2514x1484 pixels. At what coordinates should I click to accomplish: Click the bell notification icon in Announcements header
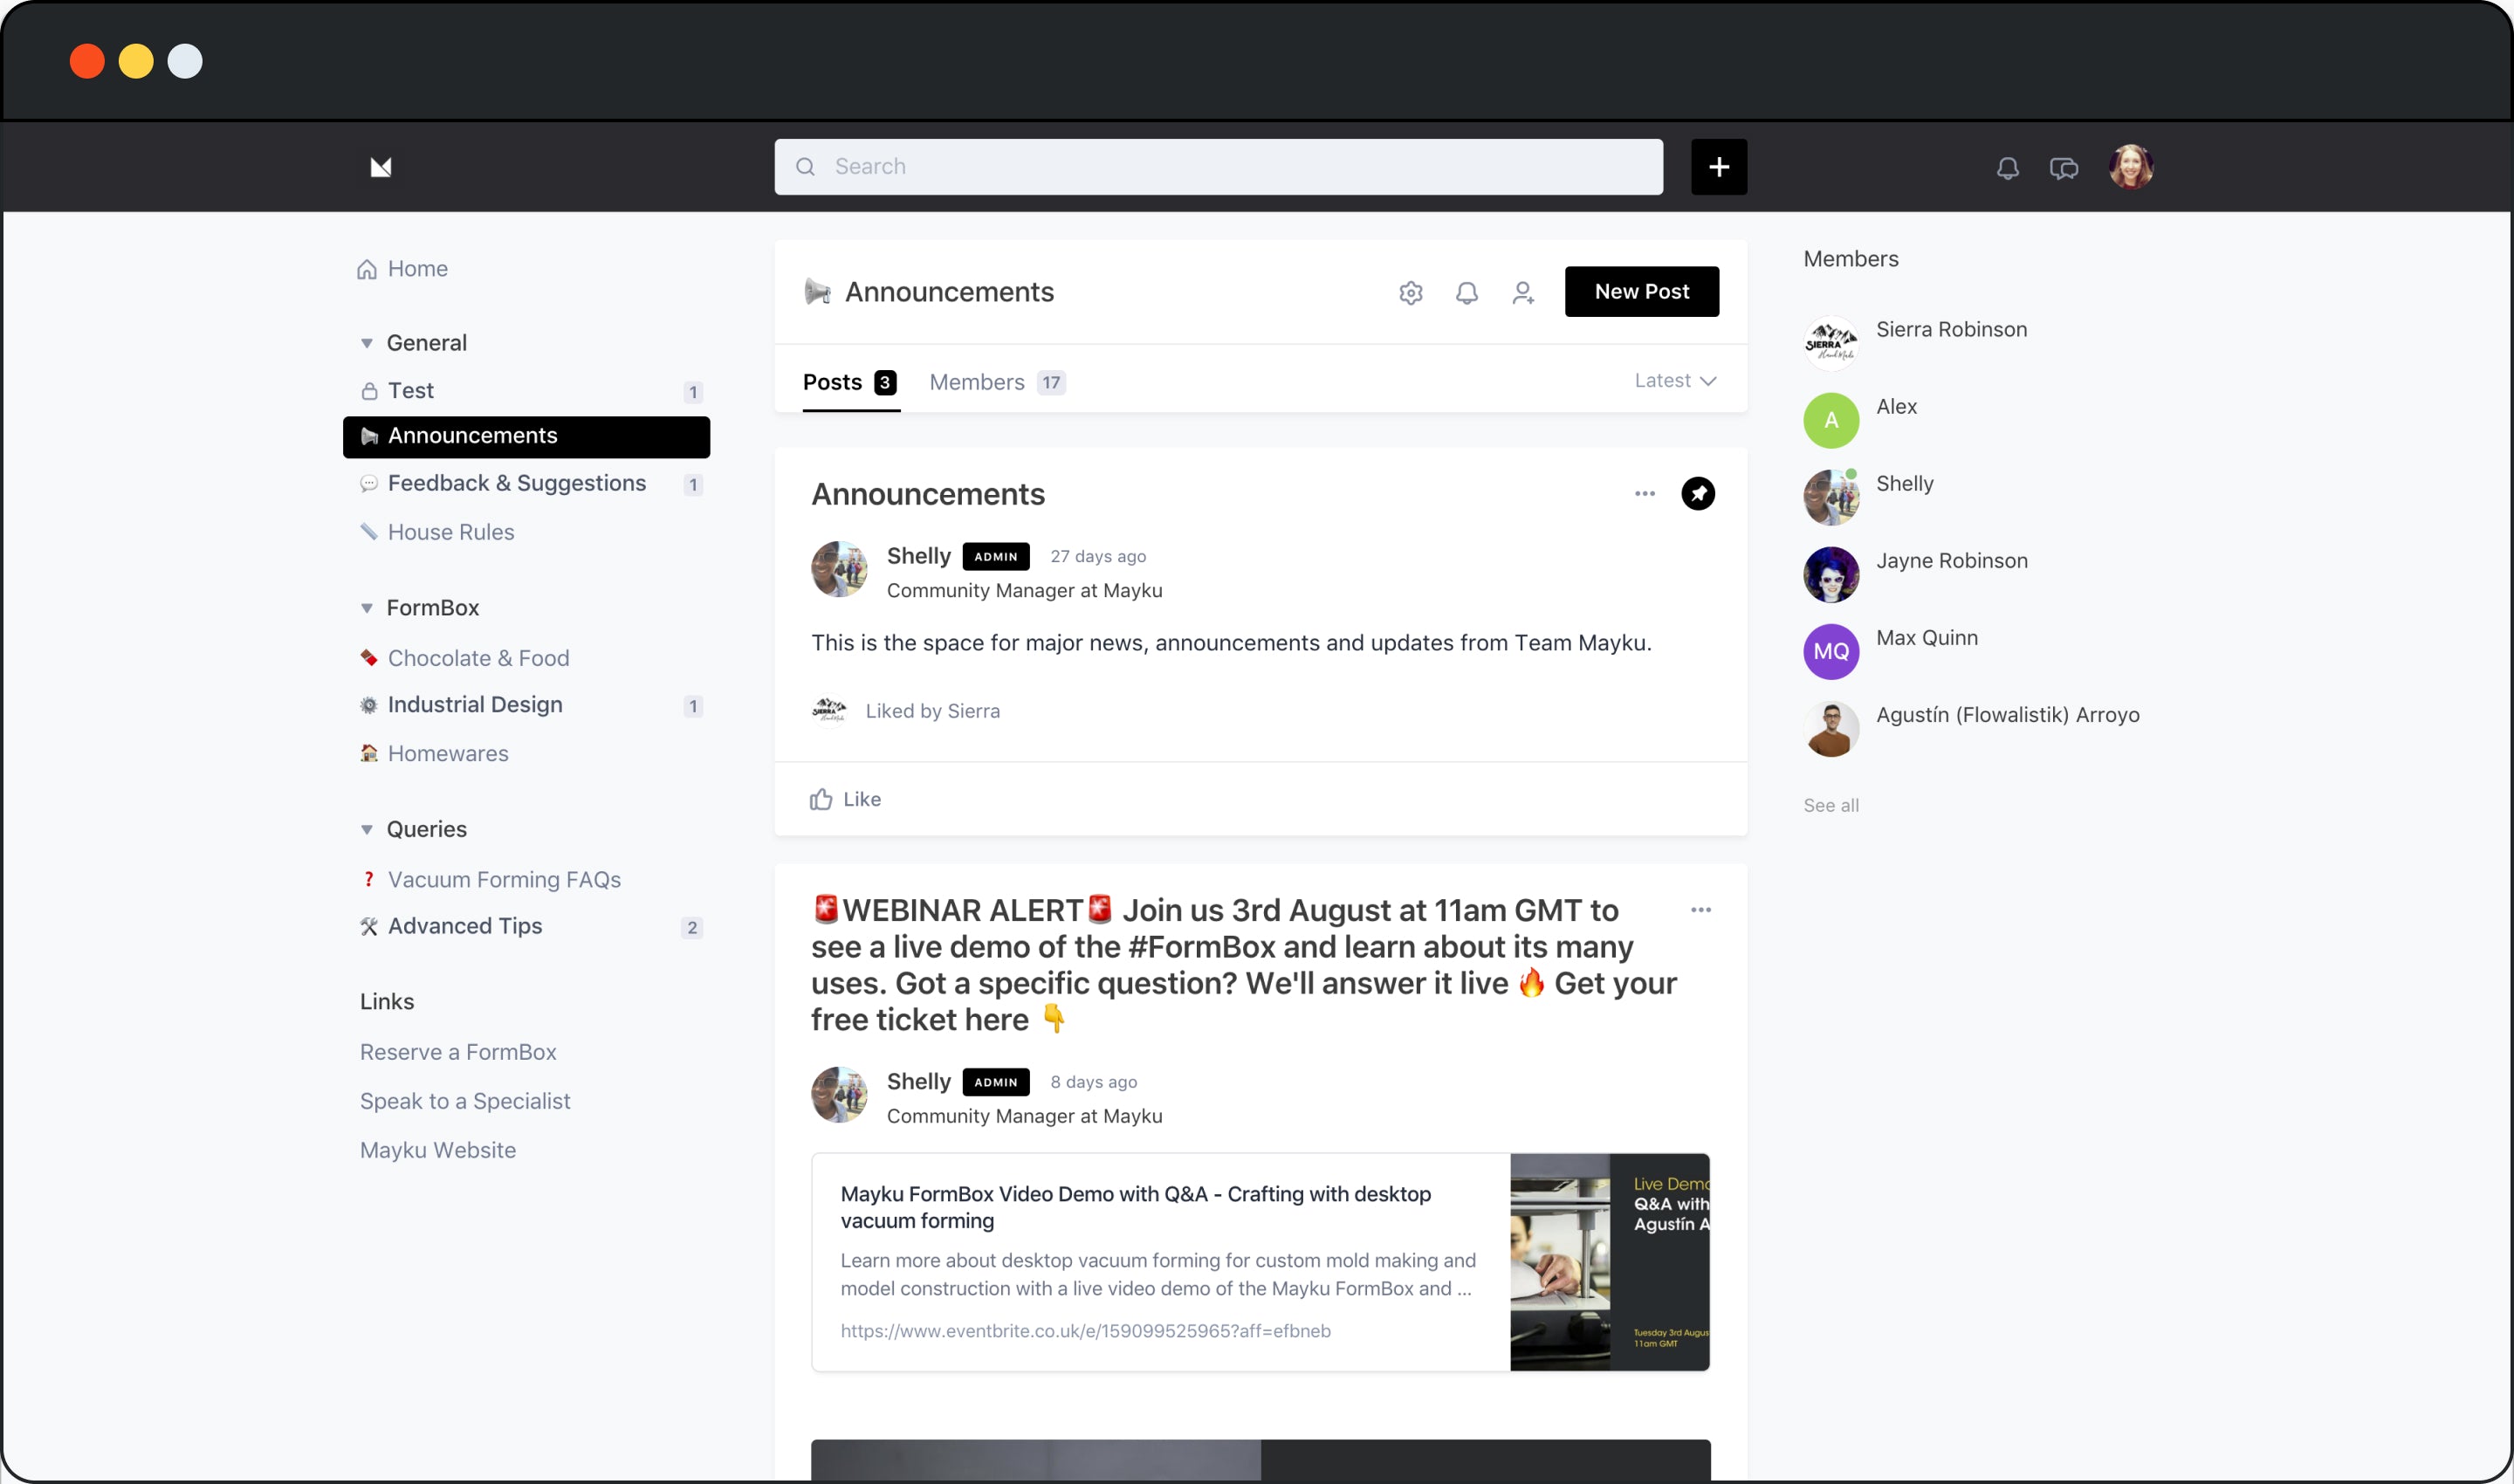(x=1466, y=292)
